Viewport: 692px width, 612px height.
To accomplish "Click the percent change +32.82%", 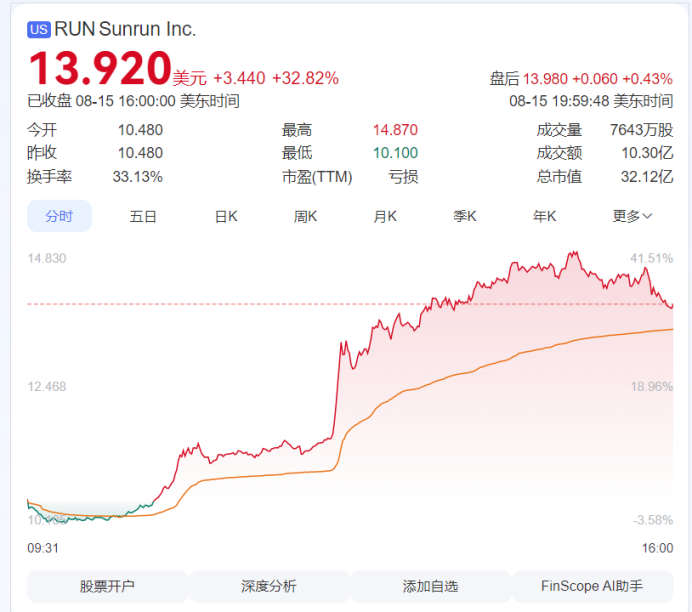I will pos(305,79).
